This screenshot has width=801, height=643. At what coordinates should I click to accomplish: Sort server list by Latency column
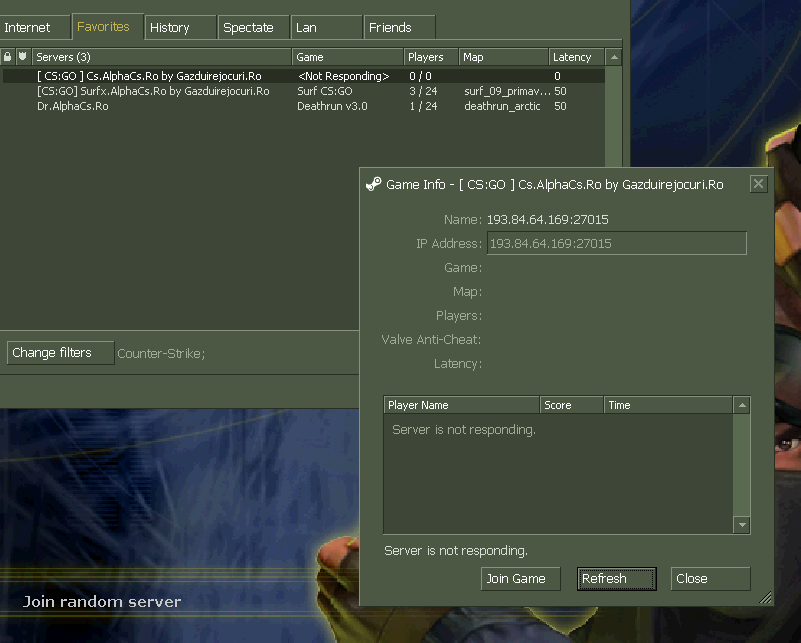pos(576,57)
